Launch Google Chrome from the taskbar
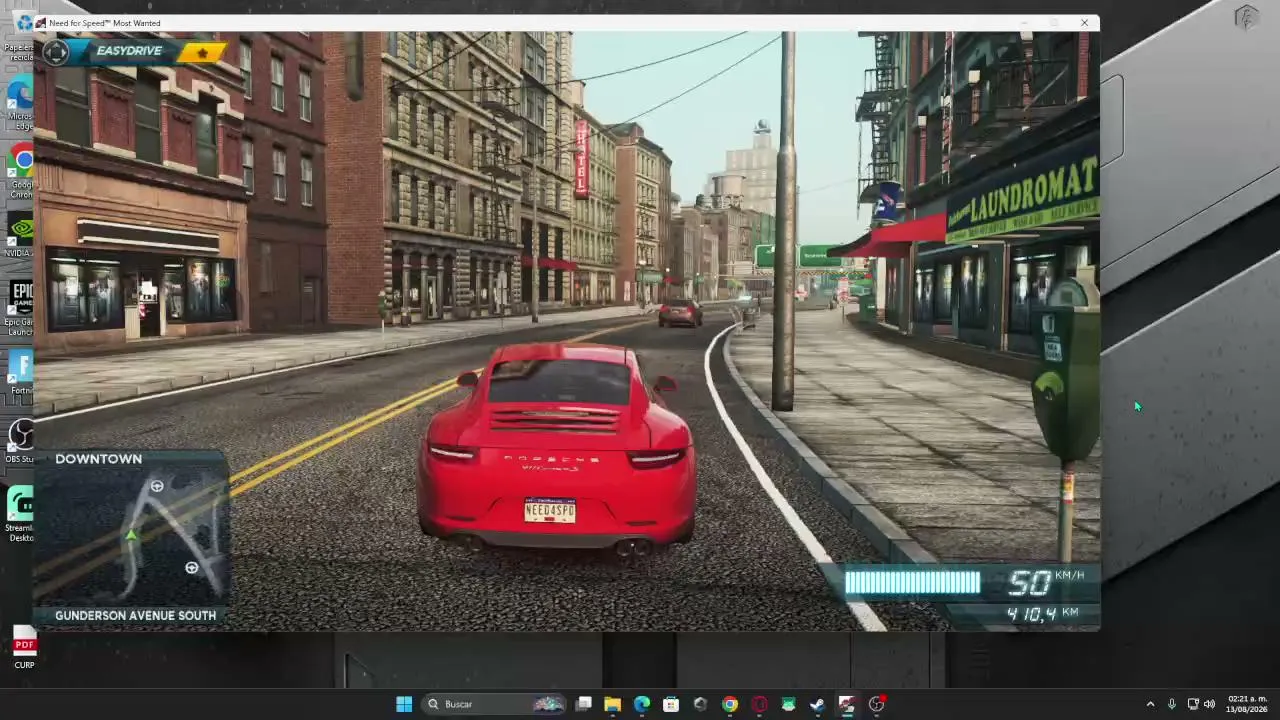This screenshot has height=720, width=1280. click(x=730, y=704)
